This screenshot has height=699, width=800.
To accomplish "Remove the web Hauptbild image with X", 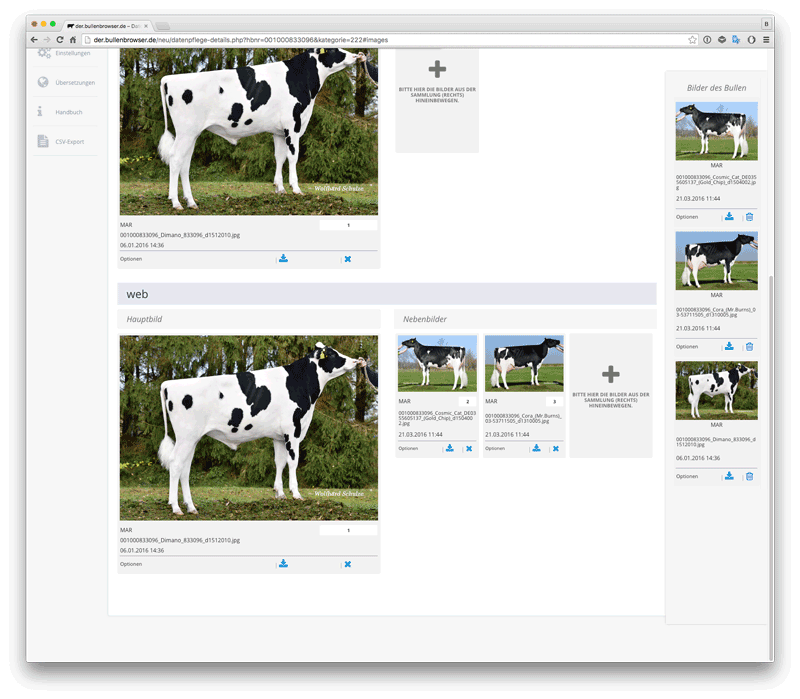I will (x=348, y=564).
